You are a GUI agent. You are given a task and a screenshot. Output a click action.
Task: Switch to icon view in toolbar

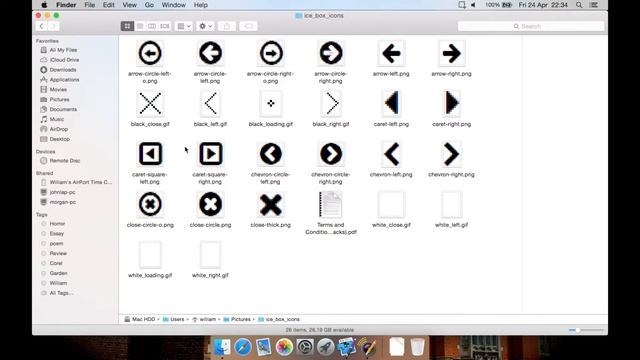[x=127, y=26]
